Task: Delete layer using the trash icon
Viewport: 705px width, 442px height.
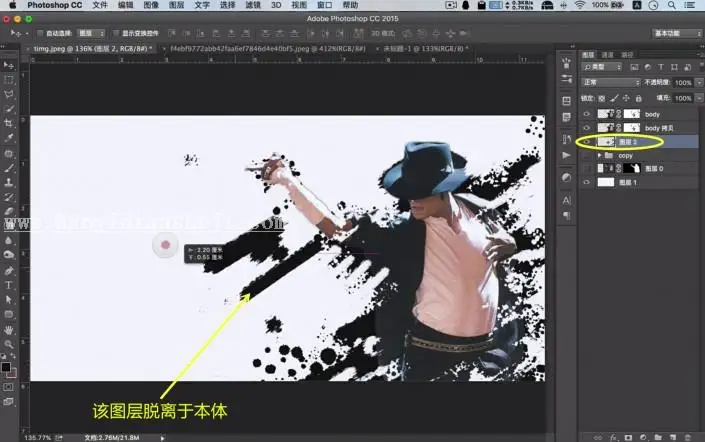Action: (x=687, y=437)
